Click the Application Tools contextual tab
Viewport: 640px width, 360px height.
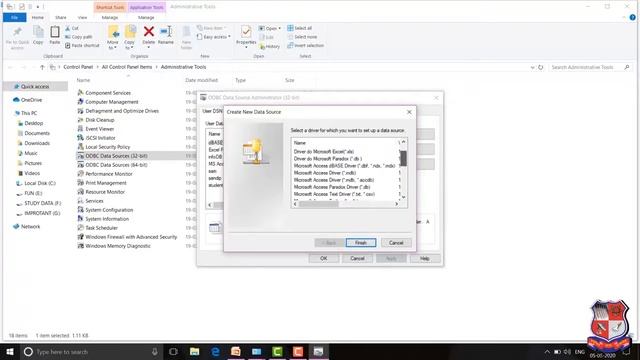[x=146, y=7]
